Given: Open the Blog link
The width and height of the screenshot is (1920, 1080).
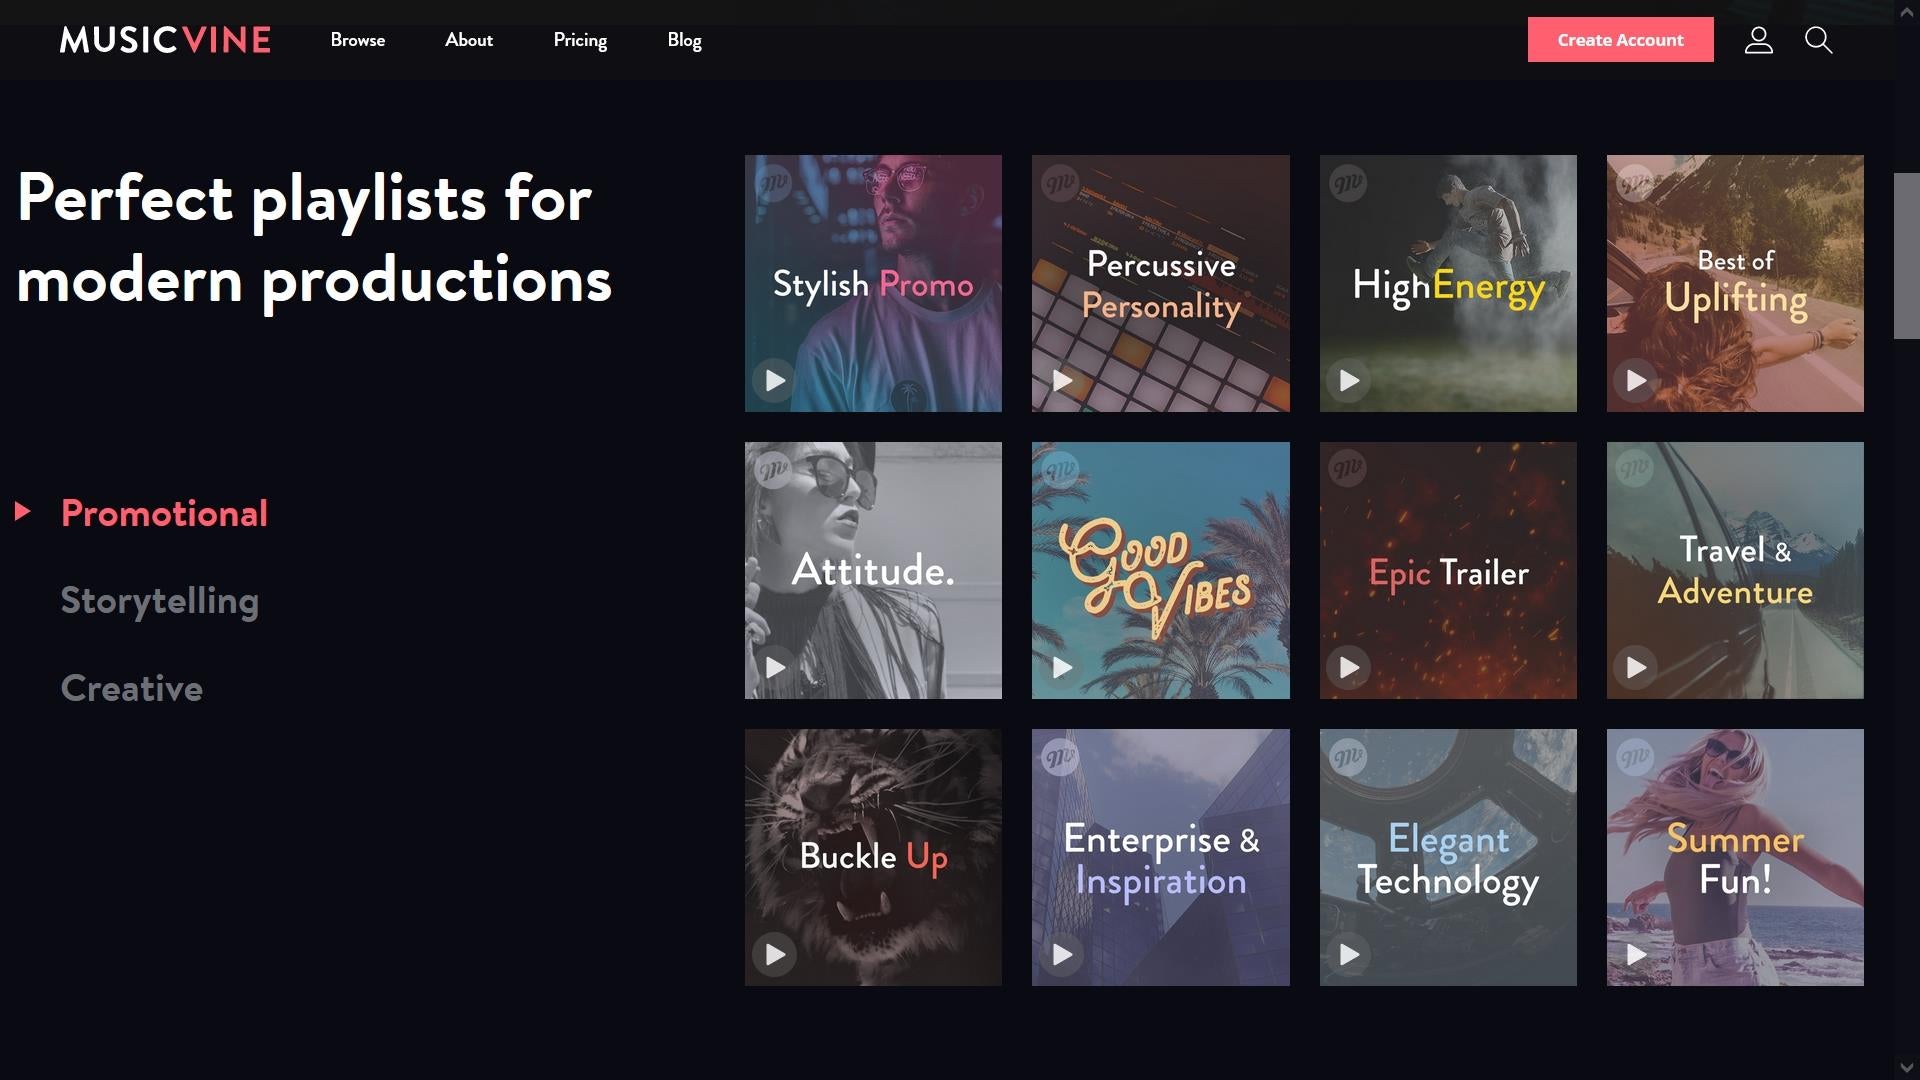Looking at the screenshot, I should click(x=684, y=40).
